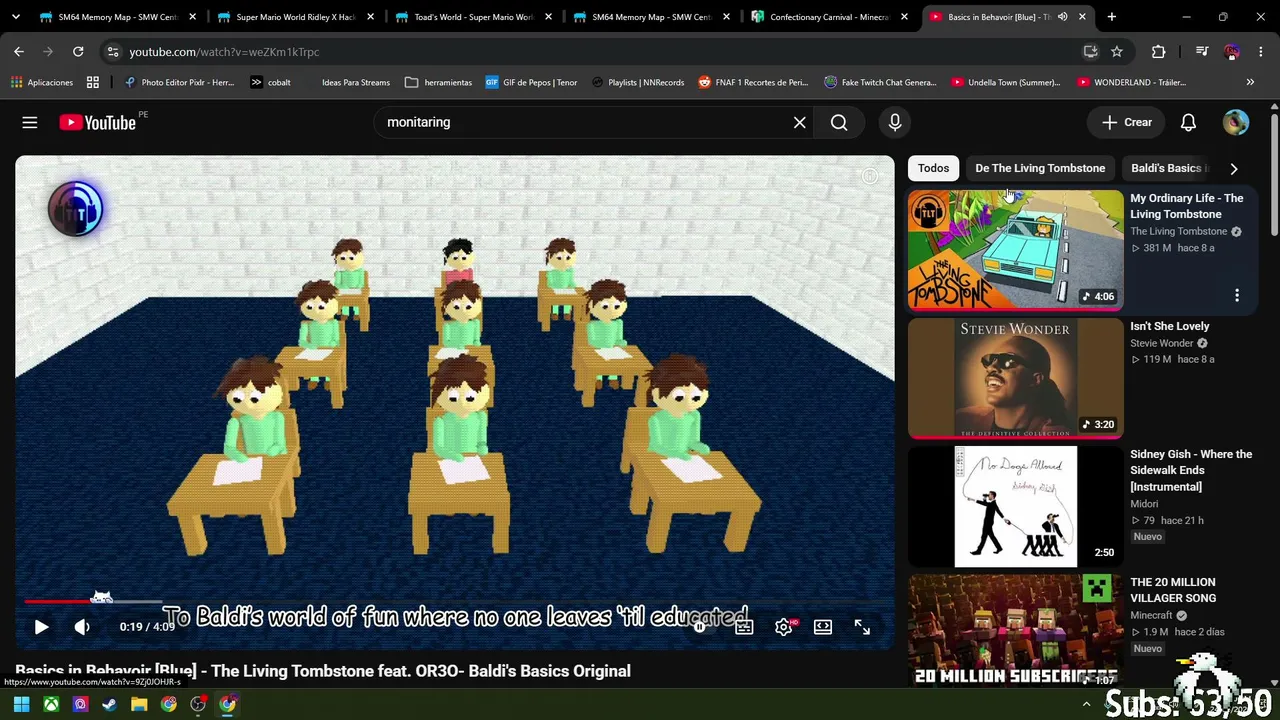
Task: Click the browser address bar URL
Action: tap(224, 52)
